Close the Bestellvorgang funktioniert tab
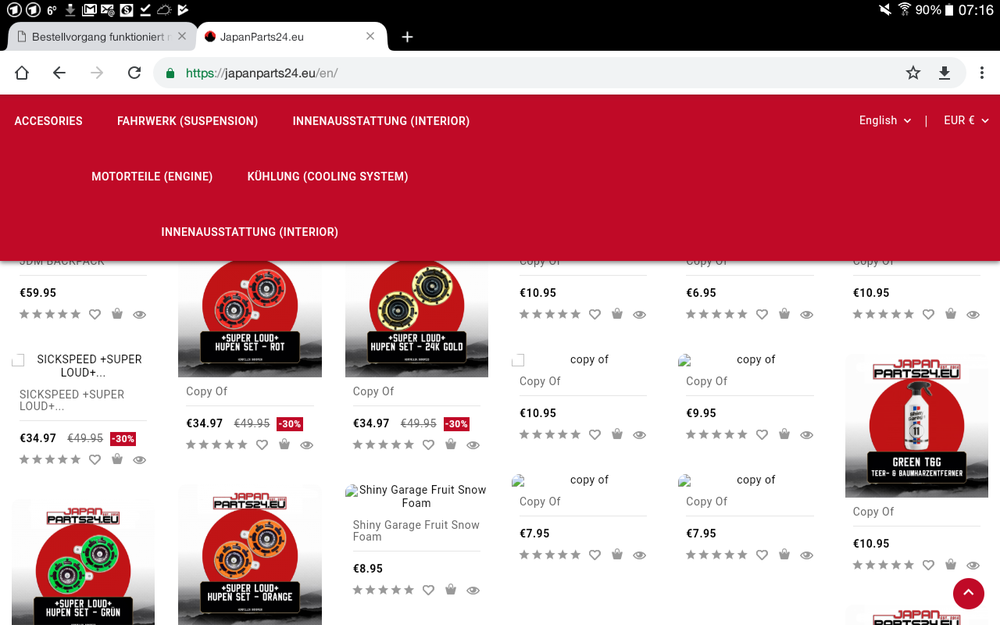 (182, 36)
